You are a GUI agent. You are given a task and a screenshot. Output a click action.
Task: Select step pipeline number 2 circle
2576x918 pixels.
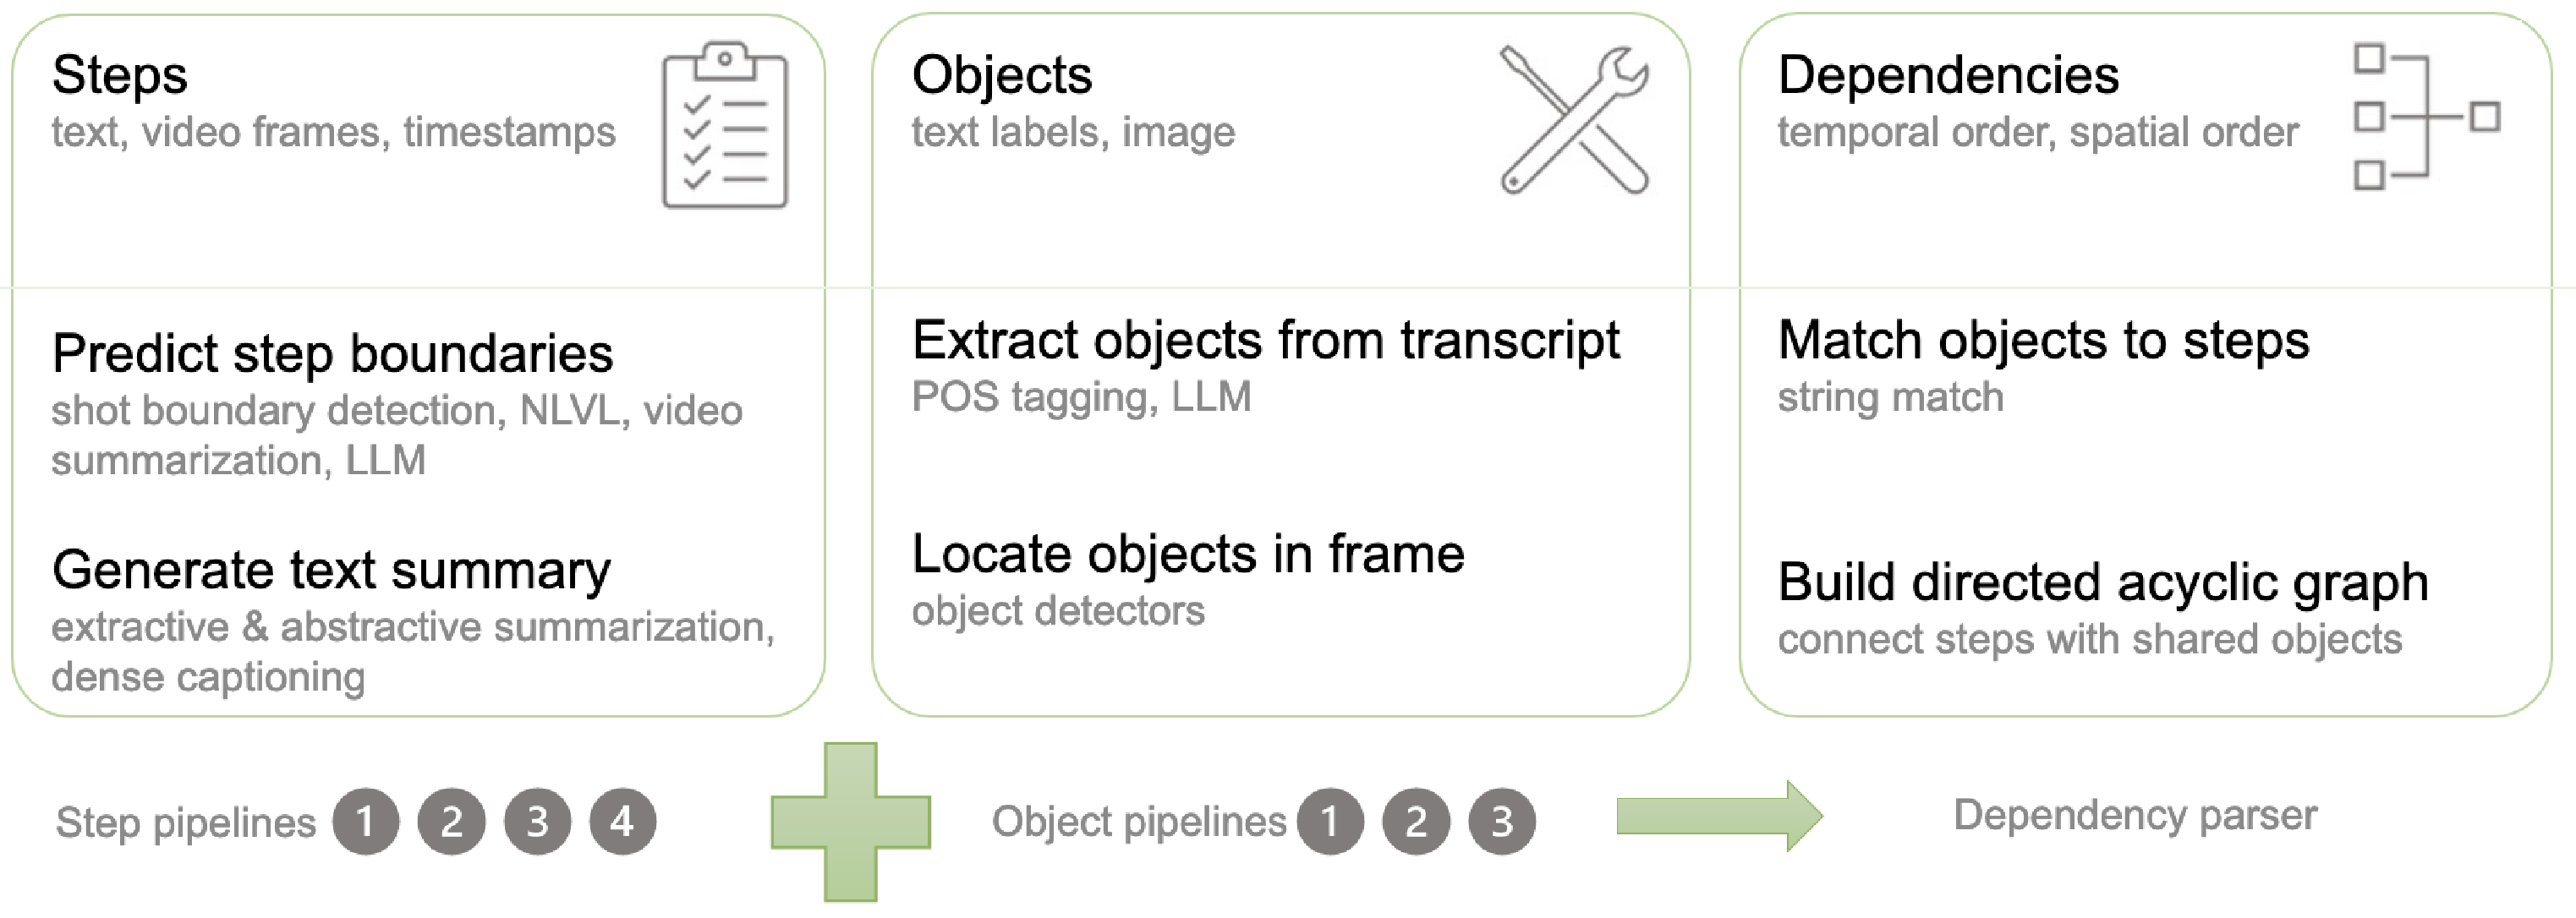(452, 822)
